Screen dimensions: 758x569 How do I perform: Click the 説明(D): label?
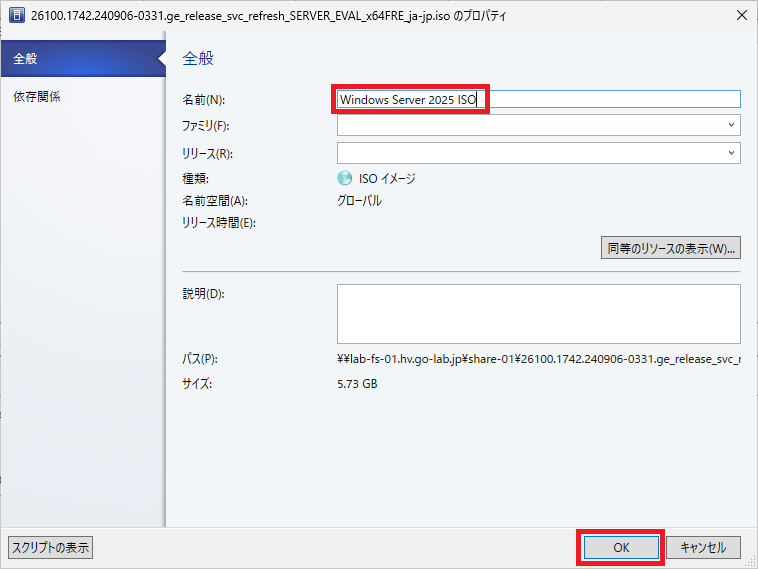pyautogui.click(x=204, y=293)
